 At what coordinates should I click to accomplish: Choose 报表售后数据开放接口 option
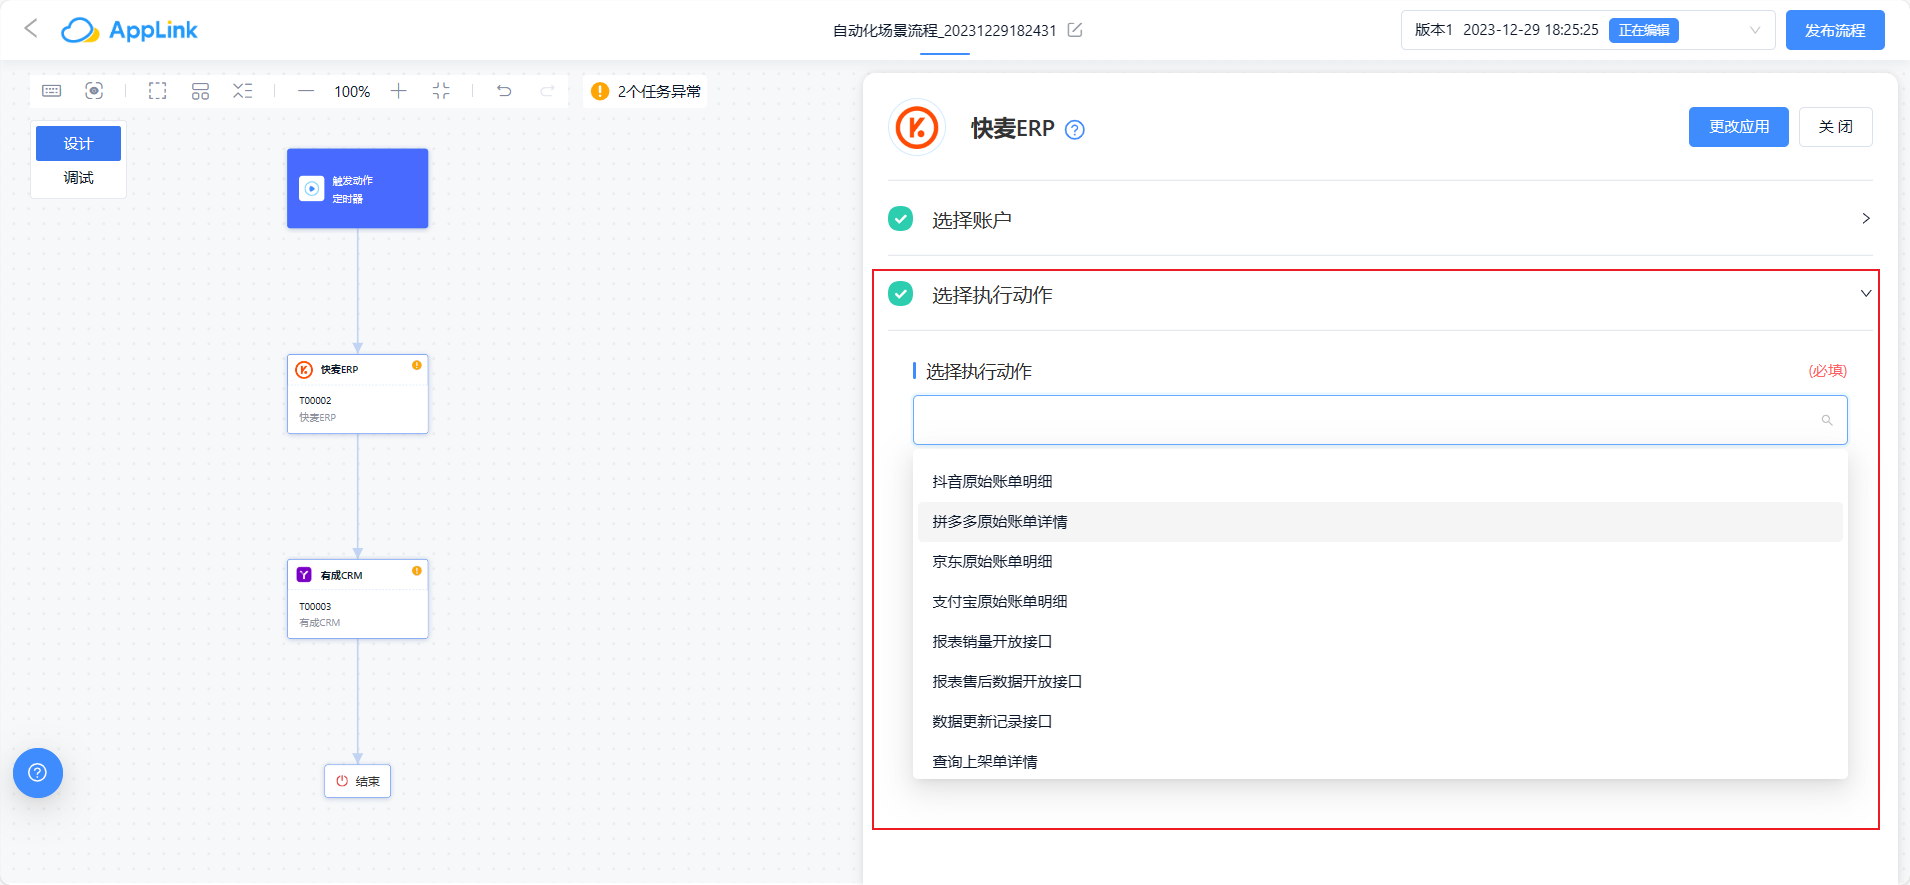(x=1380, y=682)
